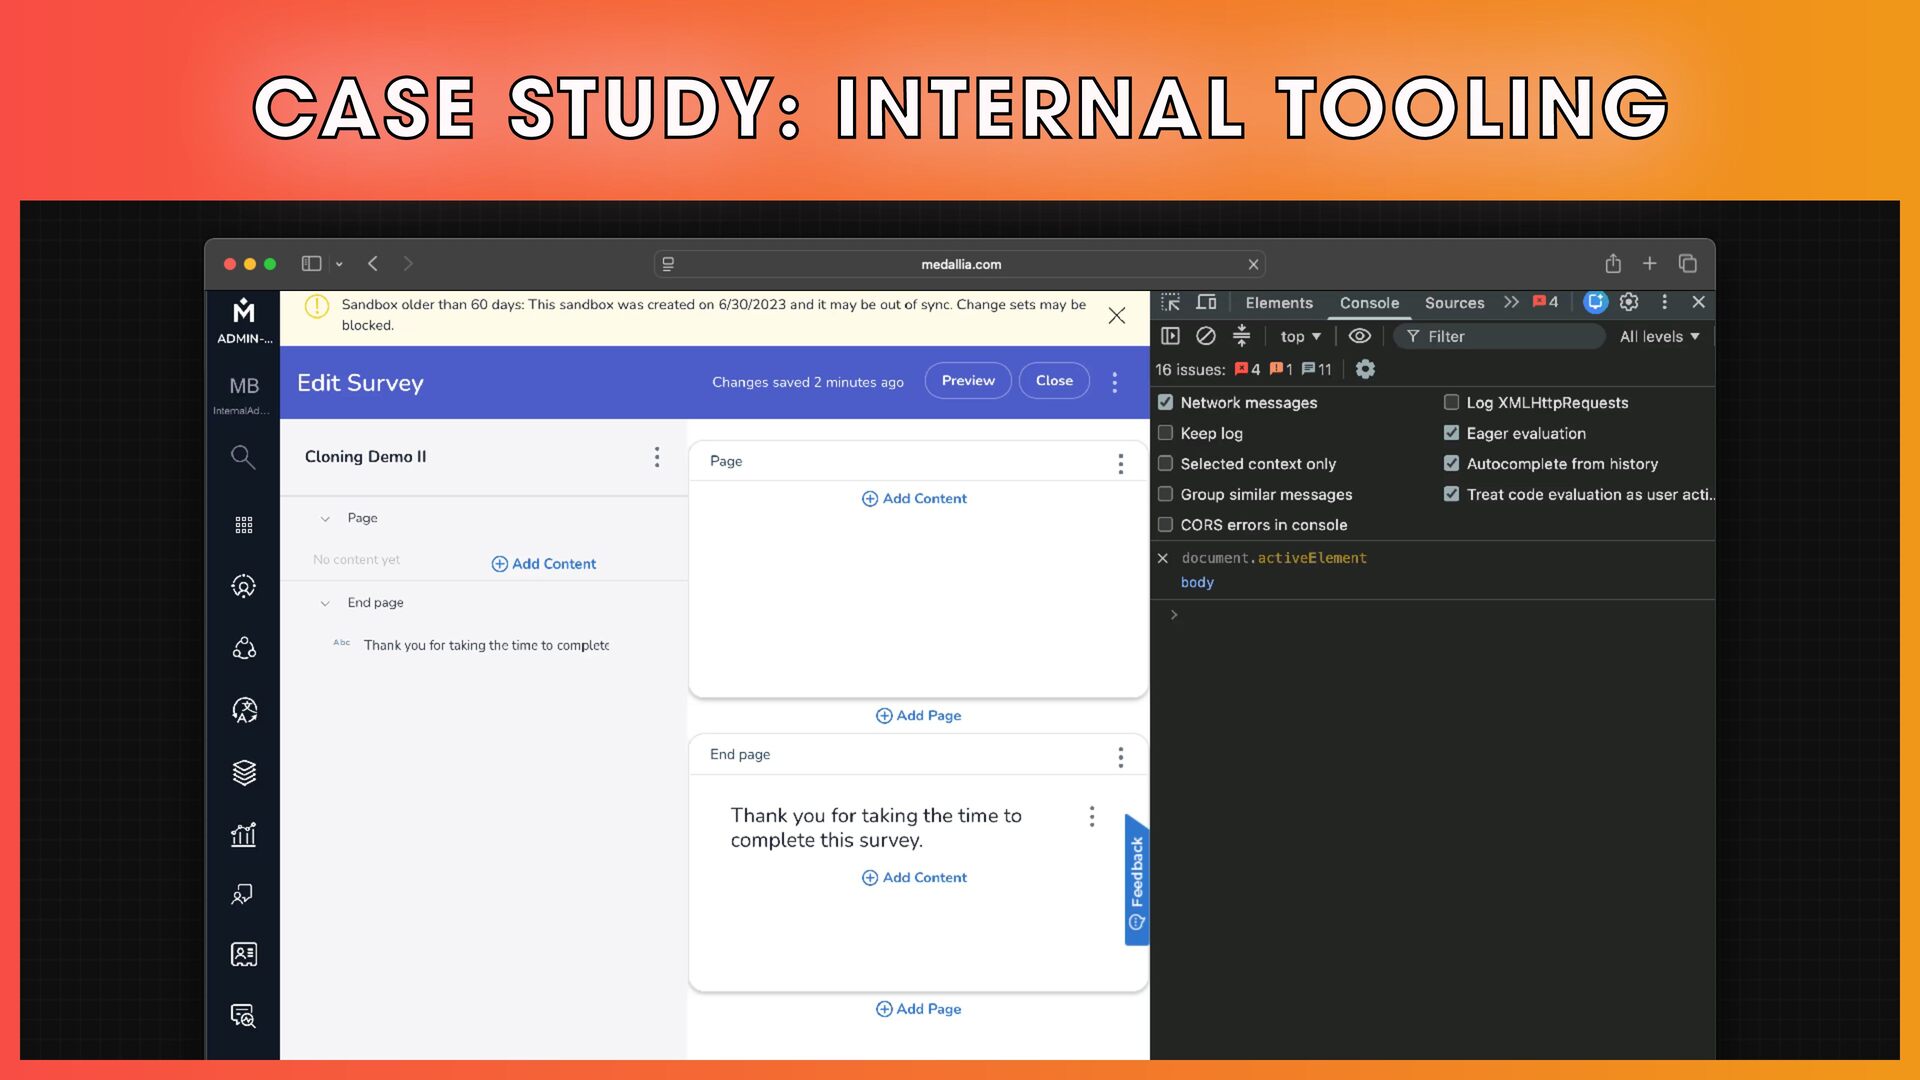Clear the console with the clear icon
1920x1080 pixels.
(1206, 336)
